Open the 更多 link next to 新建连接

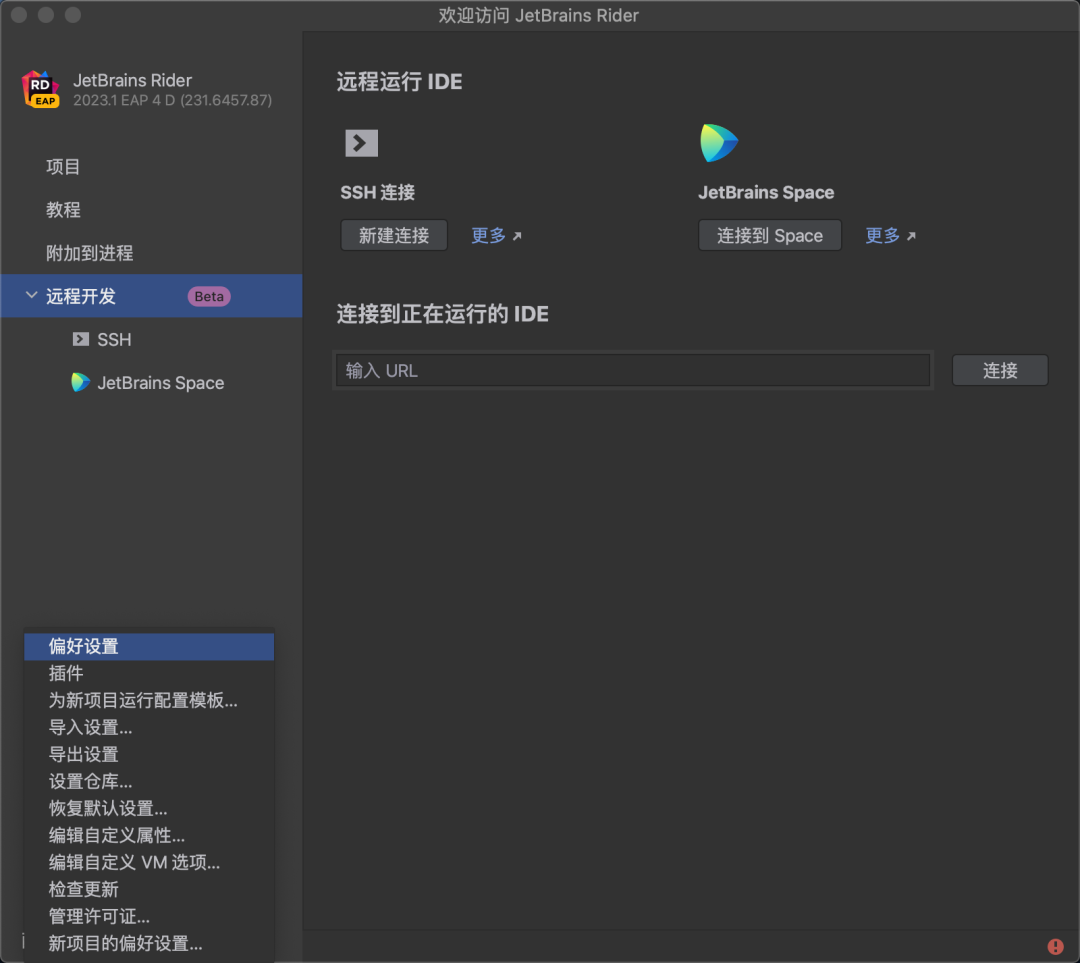[x=496, y=236]
